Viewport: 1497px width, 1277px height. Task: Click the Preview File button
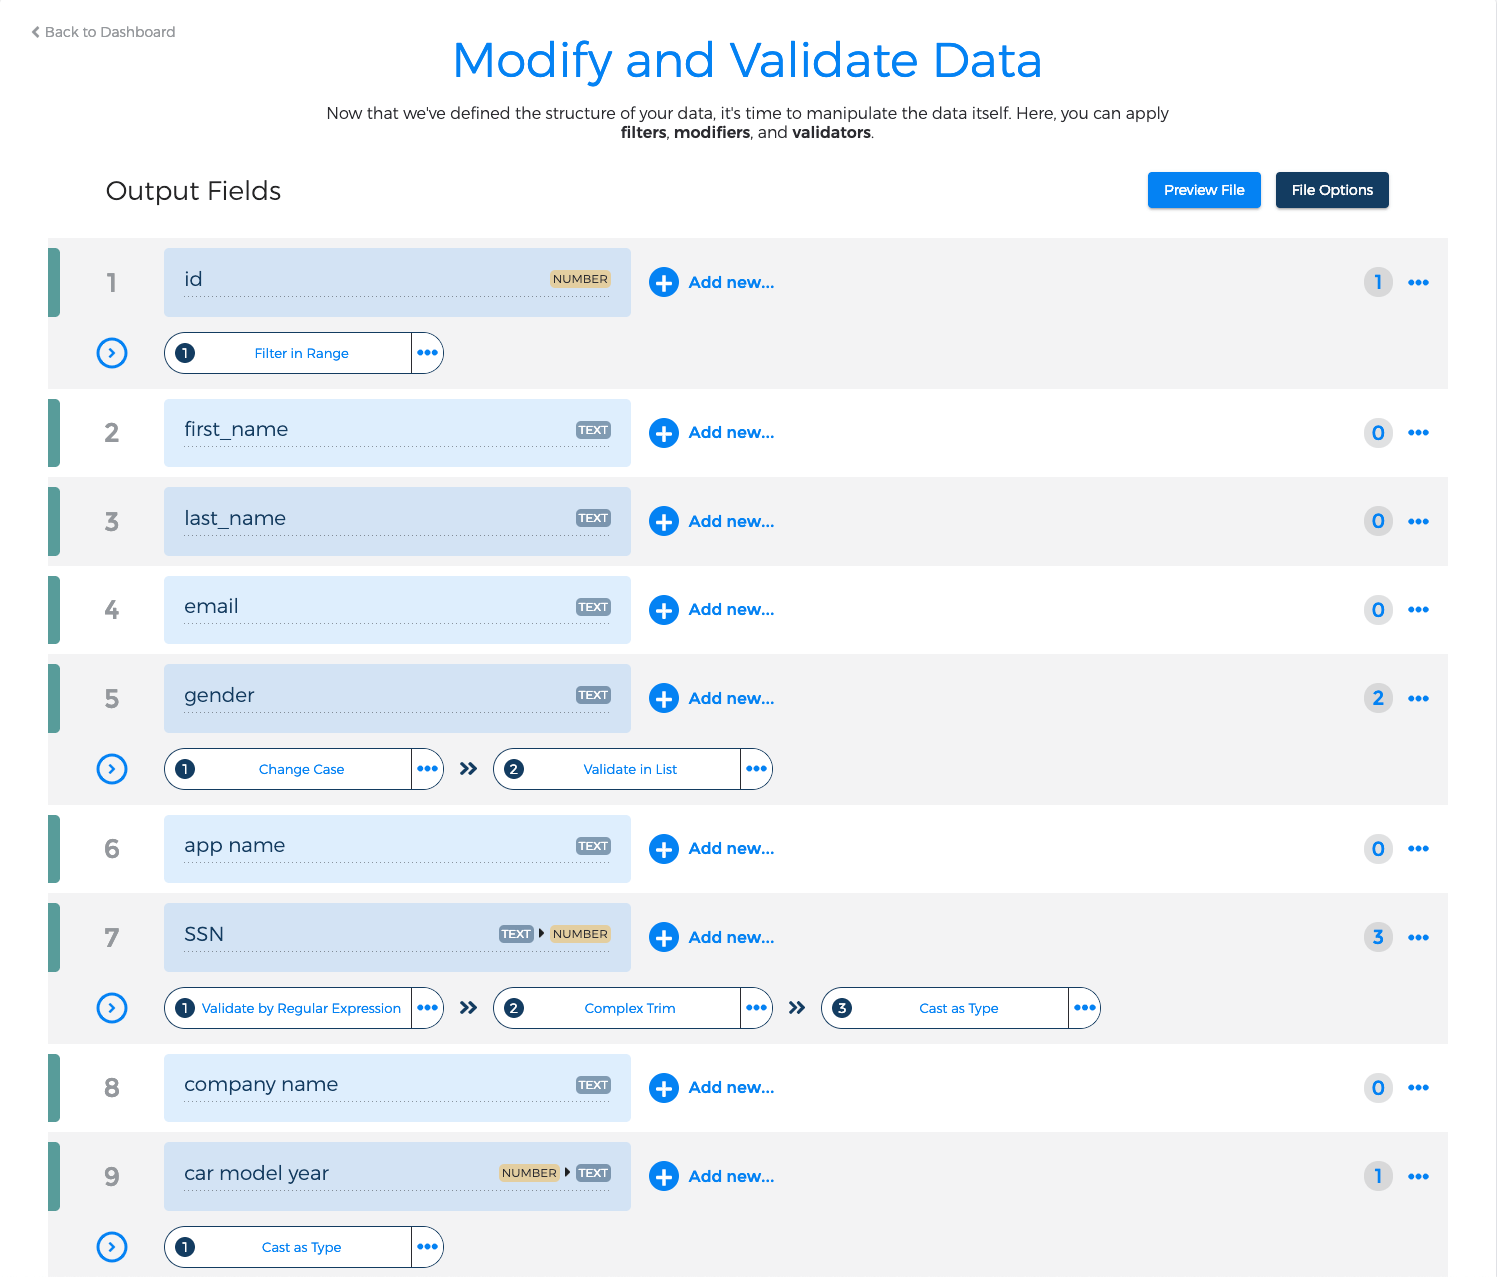tap(1204, 190)
